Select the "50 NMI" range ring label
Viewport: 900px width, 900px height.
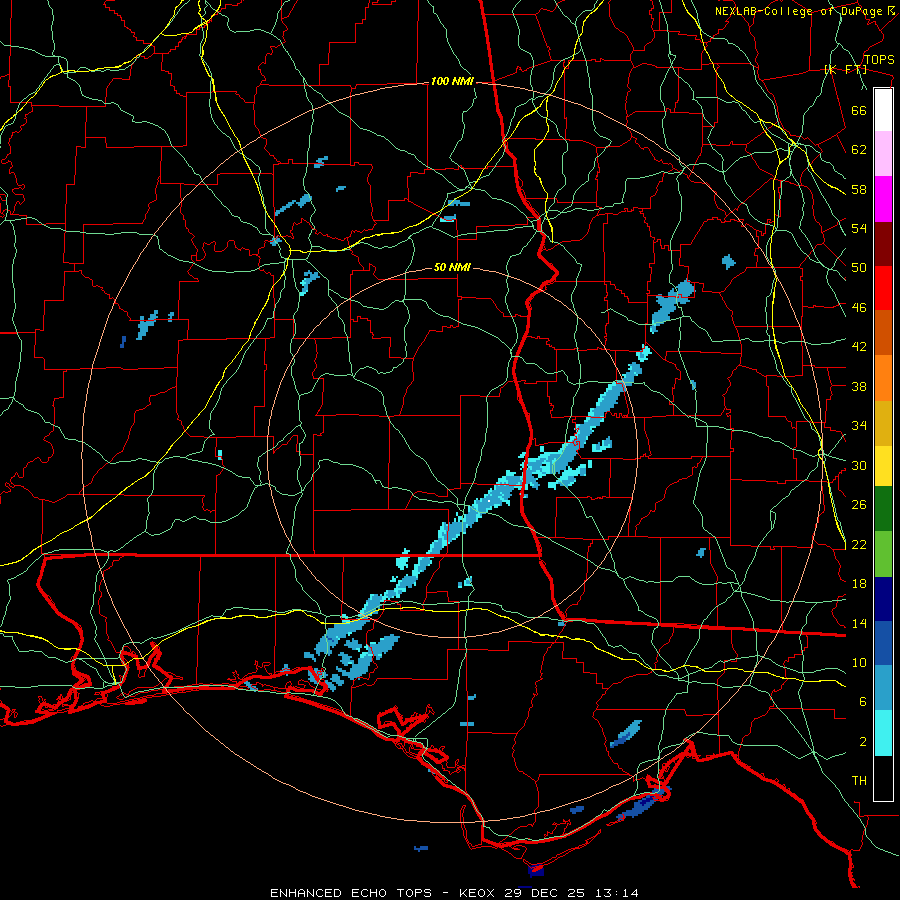click(452, 267)
